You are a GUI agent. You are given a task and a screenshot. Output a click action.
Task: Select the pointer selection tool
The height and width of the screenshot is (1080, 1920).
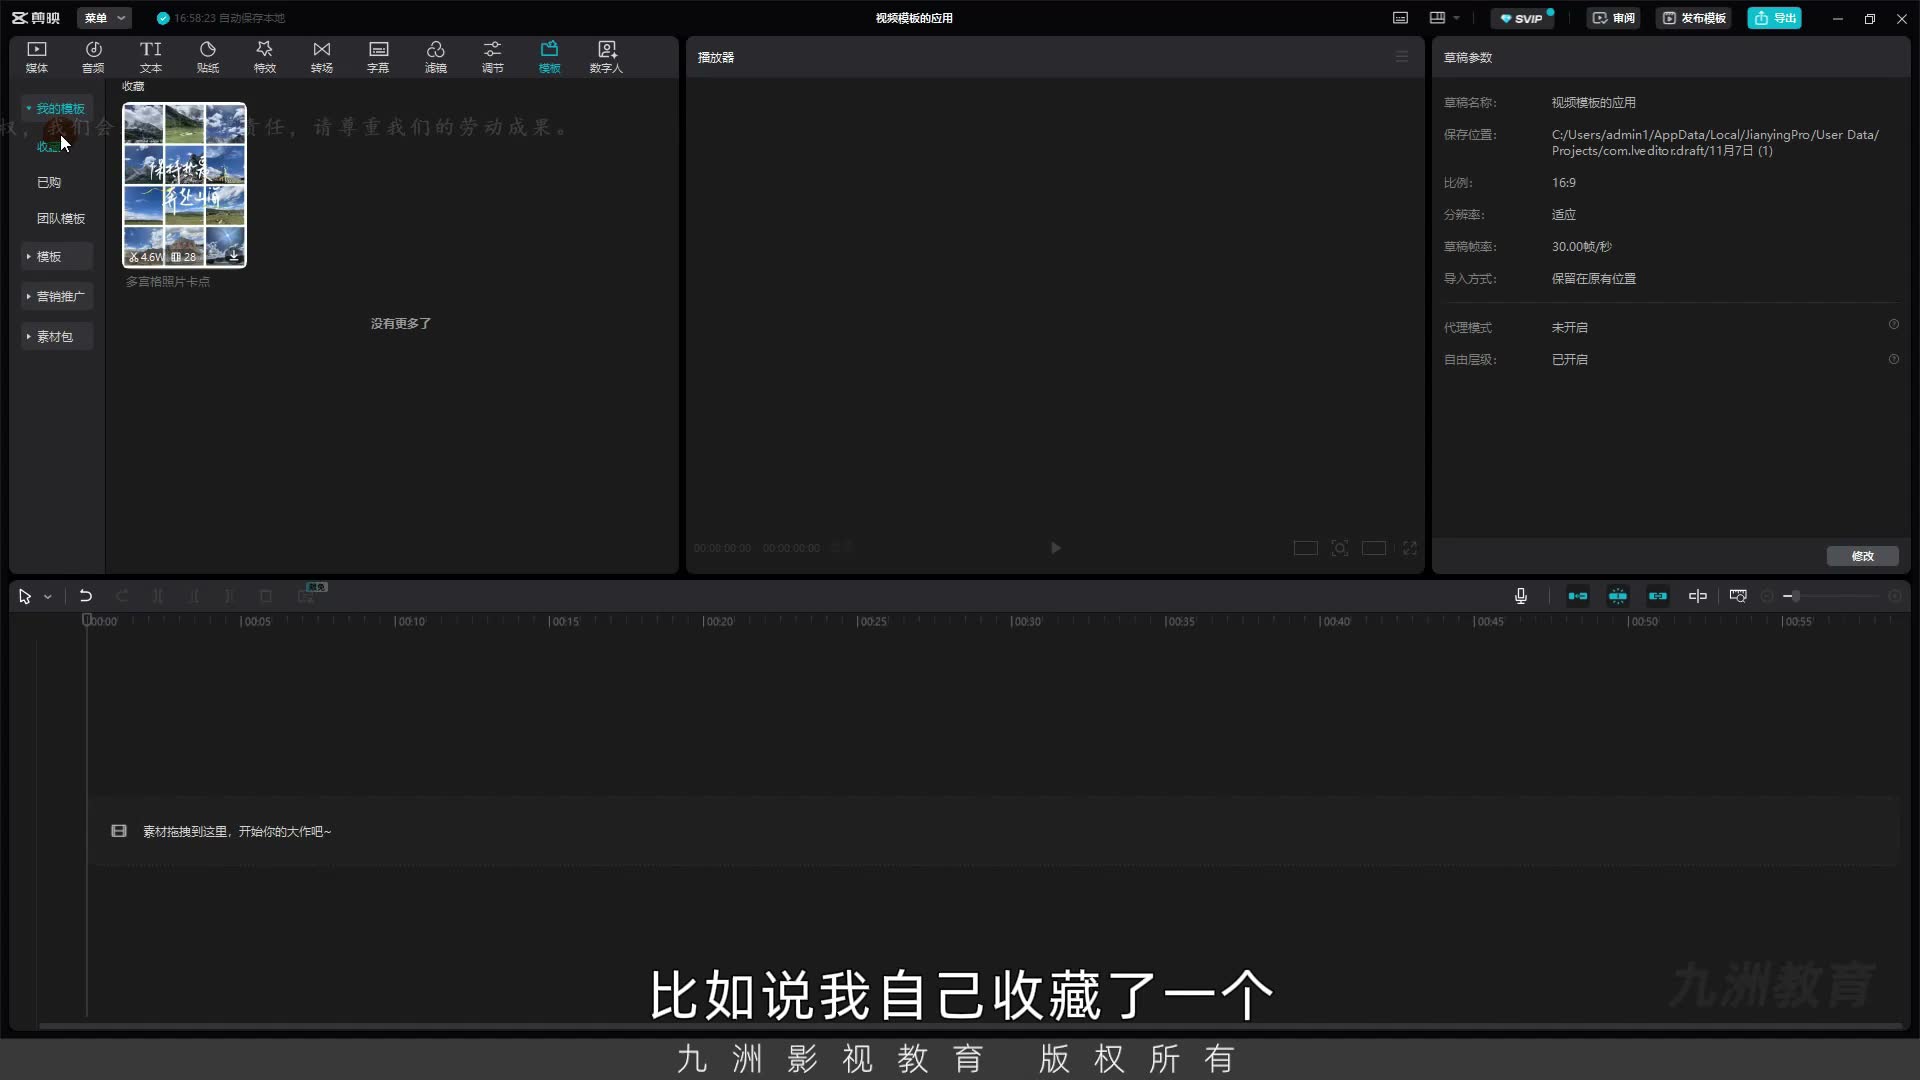coord(25,597)
